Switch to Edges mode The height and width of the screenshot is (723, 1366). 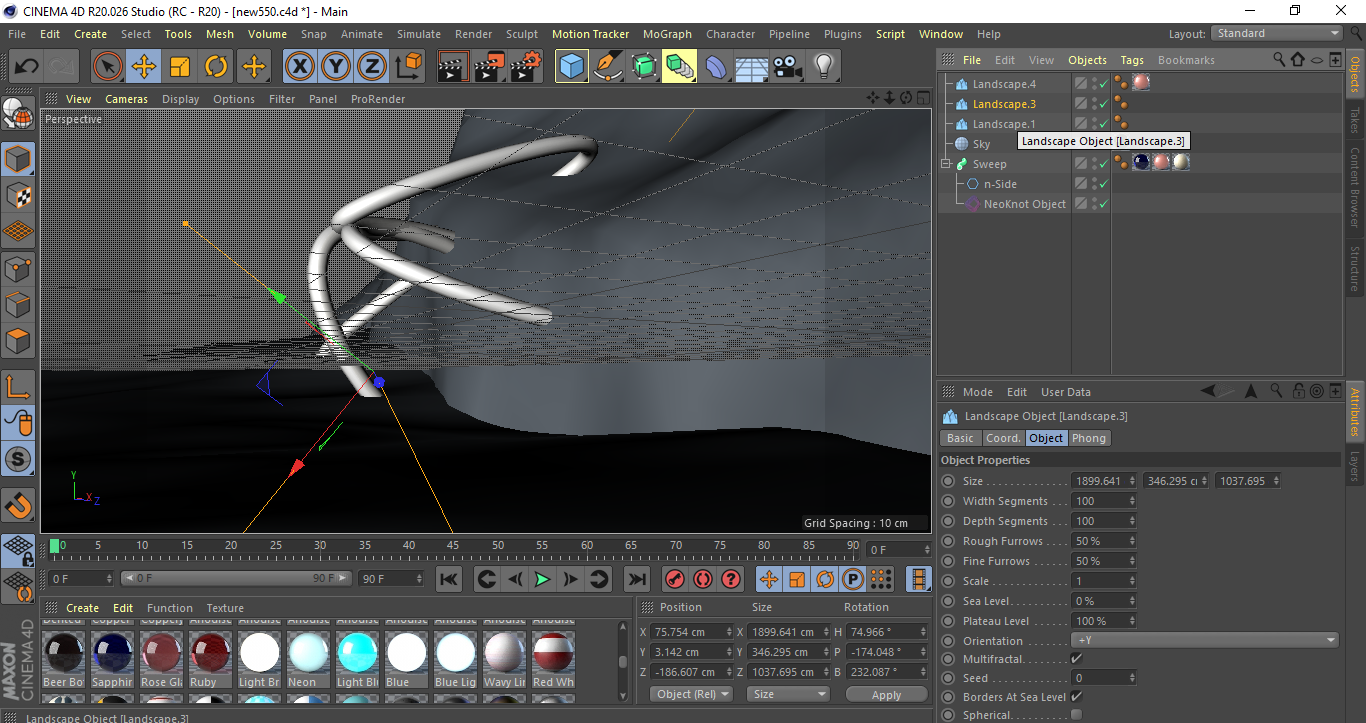18,304
